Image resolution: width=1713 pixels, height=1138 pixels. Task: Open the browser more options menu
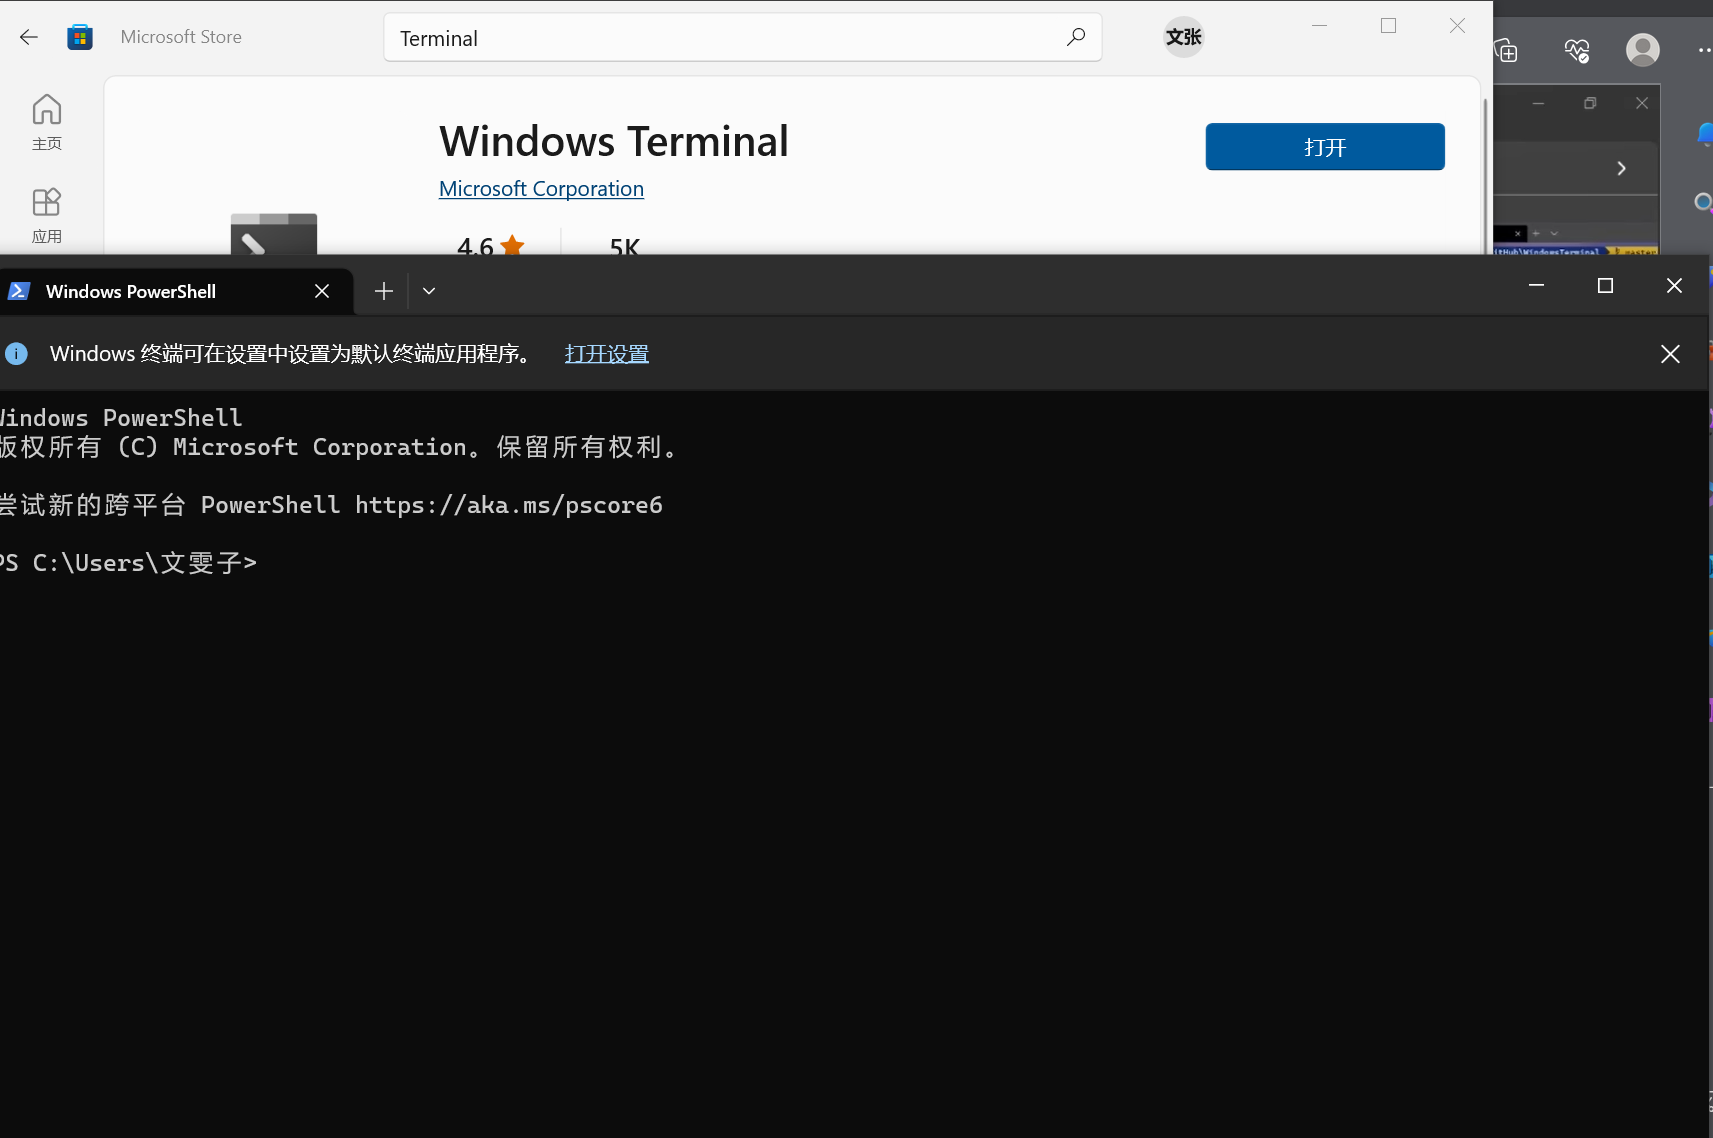(x=1704, y=50)
